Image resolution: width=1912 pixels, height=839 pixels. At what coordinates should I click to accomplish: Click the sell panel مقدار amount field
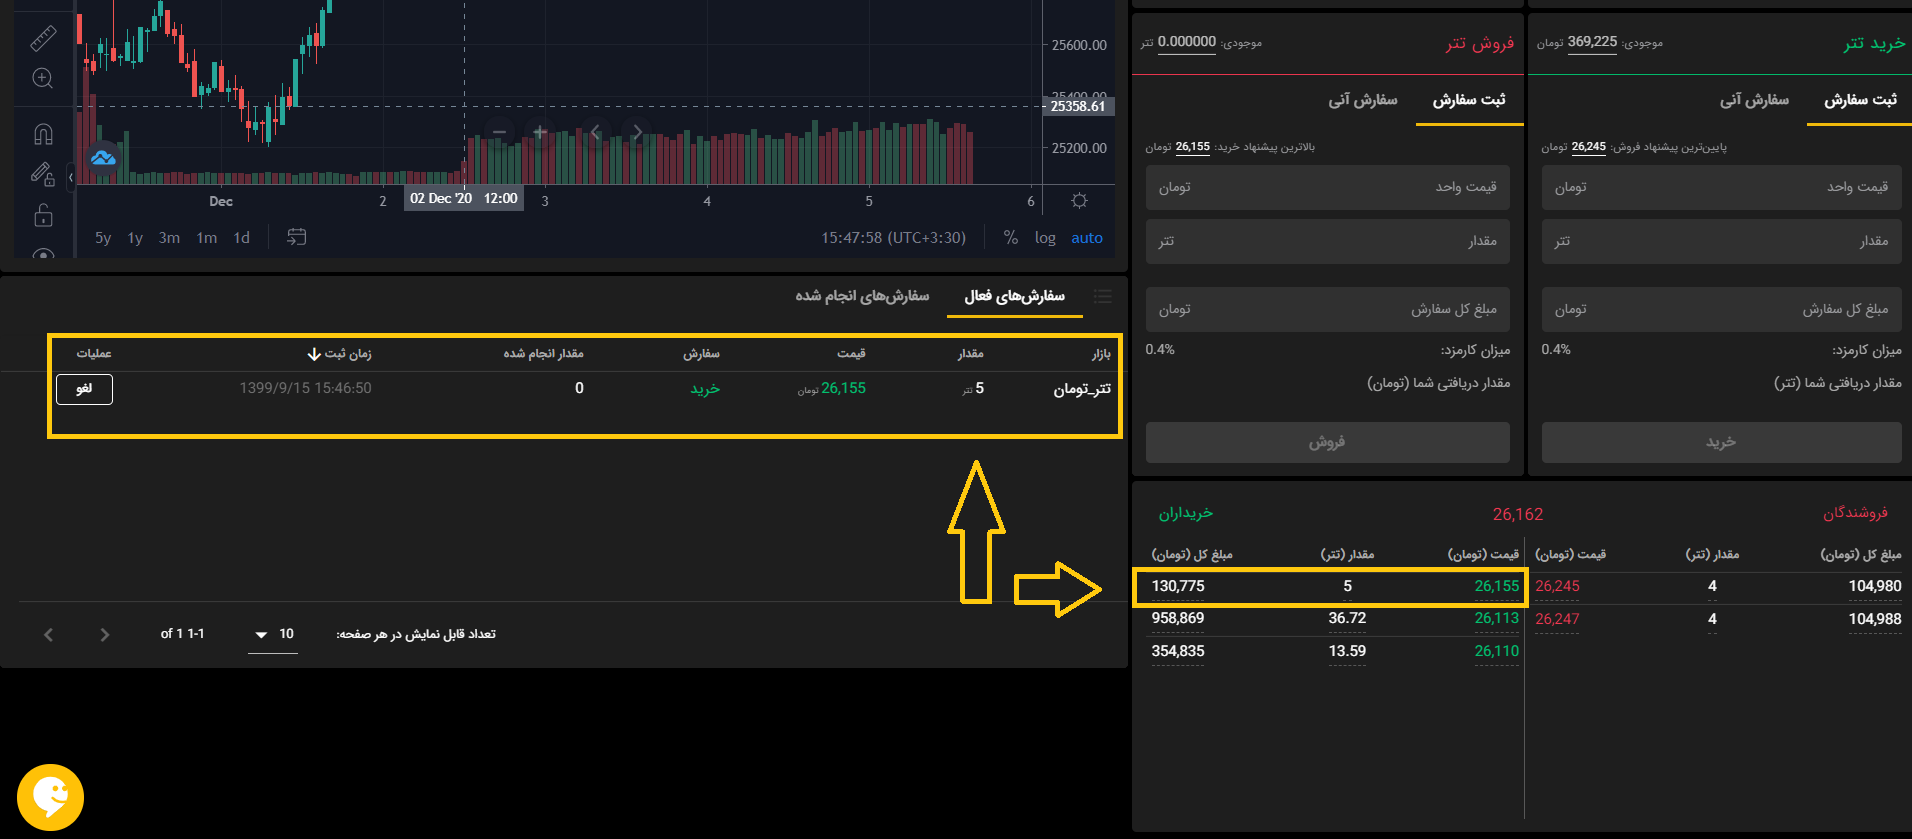(1328, 241)
